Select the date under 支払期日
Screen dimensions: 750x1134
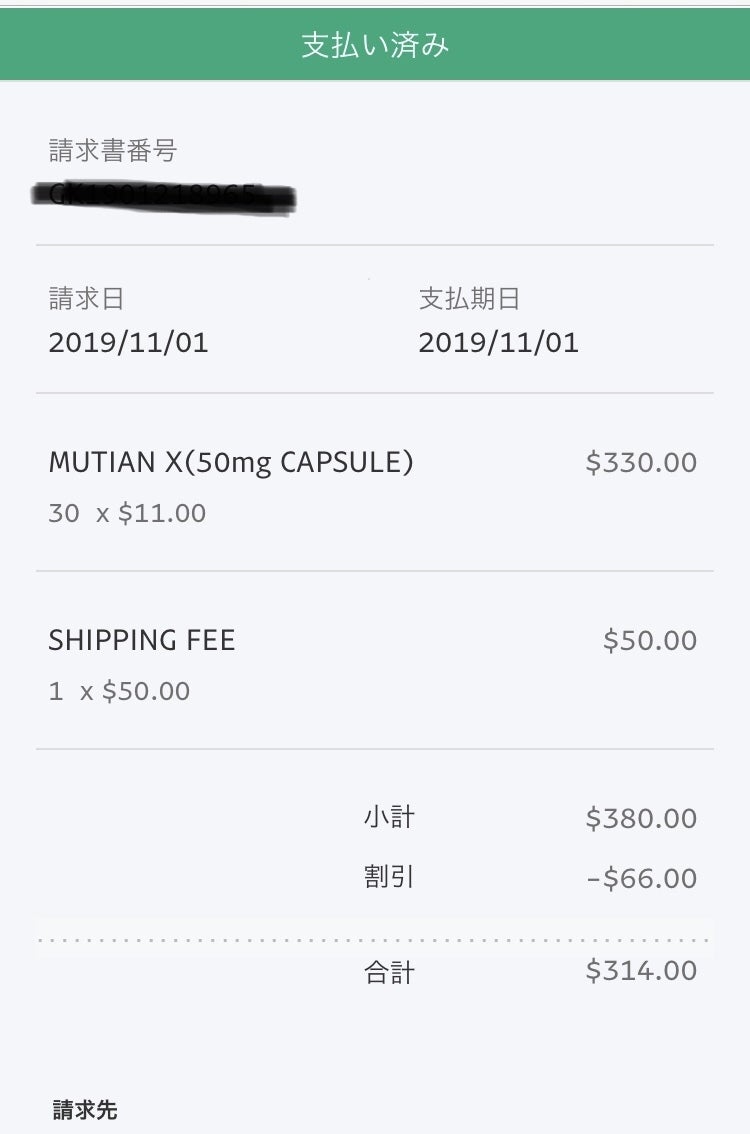498,343
